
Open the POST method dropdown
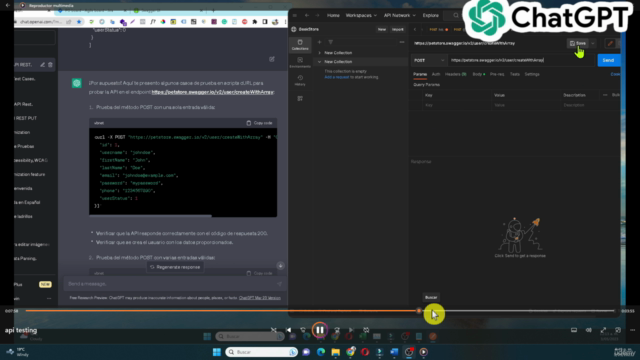429,60
